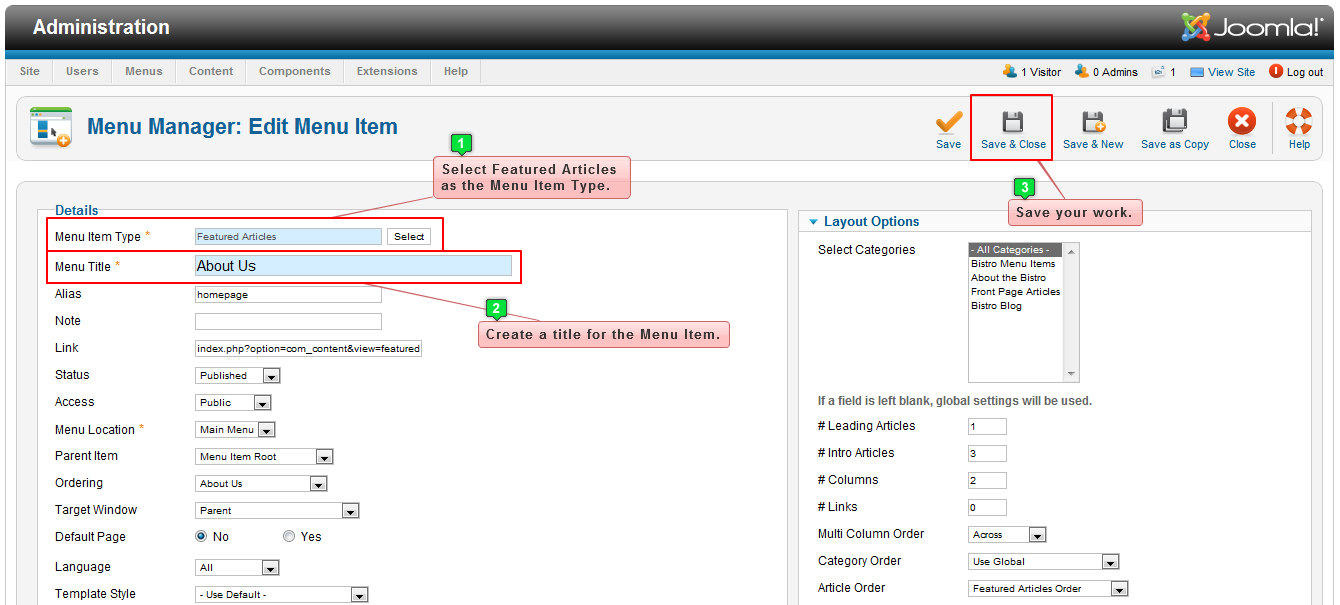Click the Save checkmark icon
Viewport: 1340px width, 605px height.
tap(948, 123)
